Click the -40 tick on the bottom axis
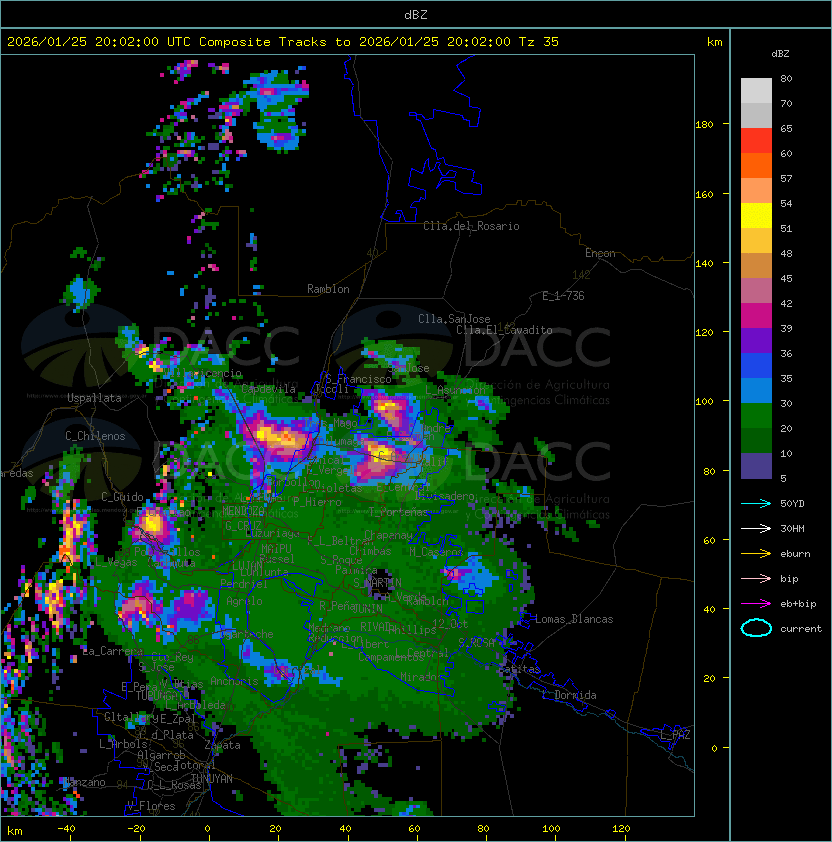 click(67, 829)
